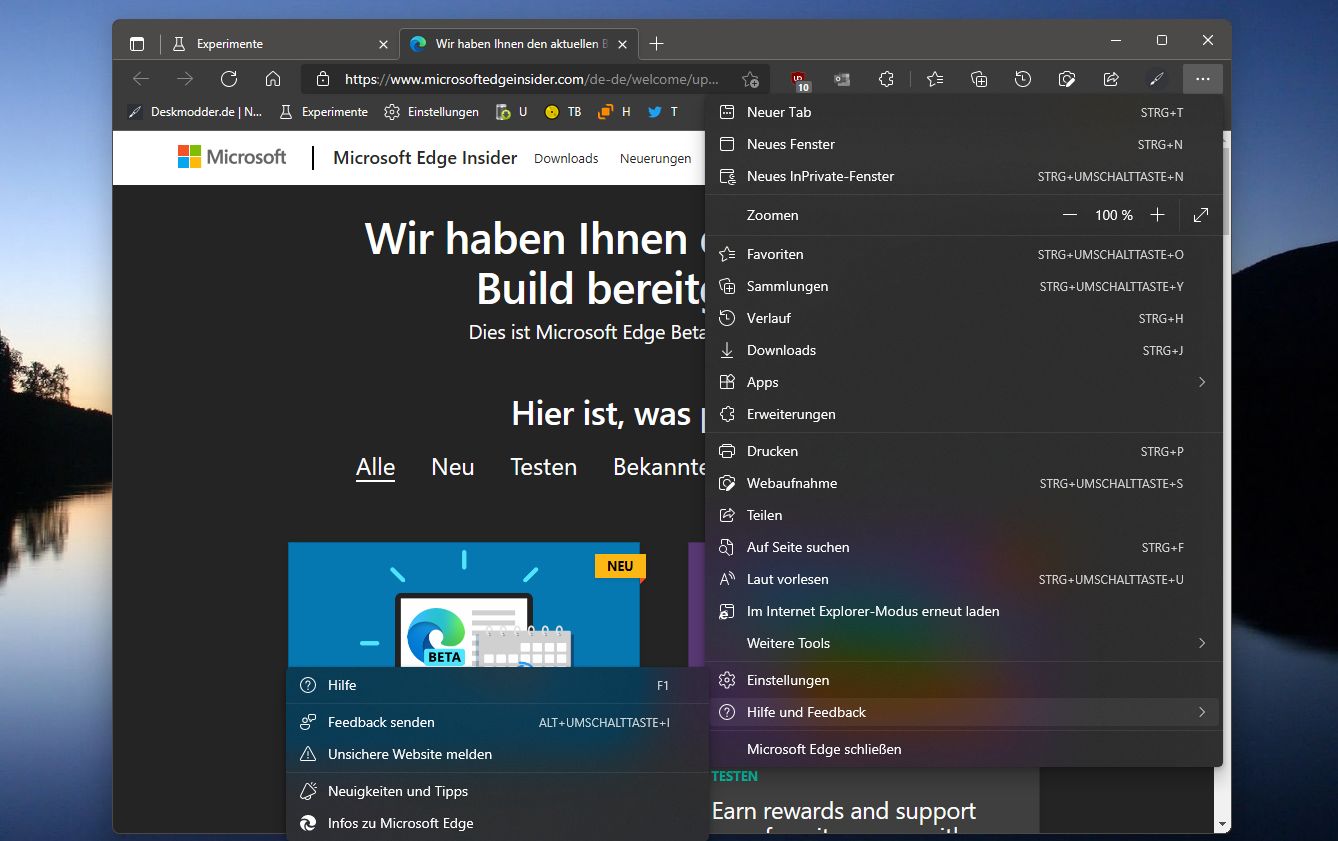This screenshot has height=841, width=1338.
Task: Open the Twitter T bookmark
Action: (663, 112)
